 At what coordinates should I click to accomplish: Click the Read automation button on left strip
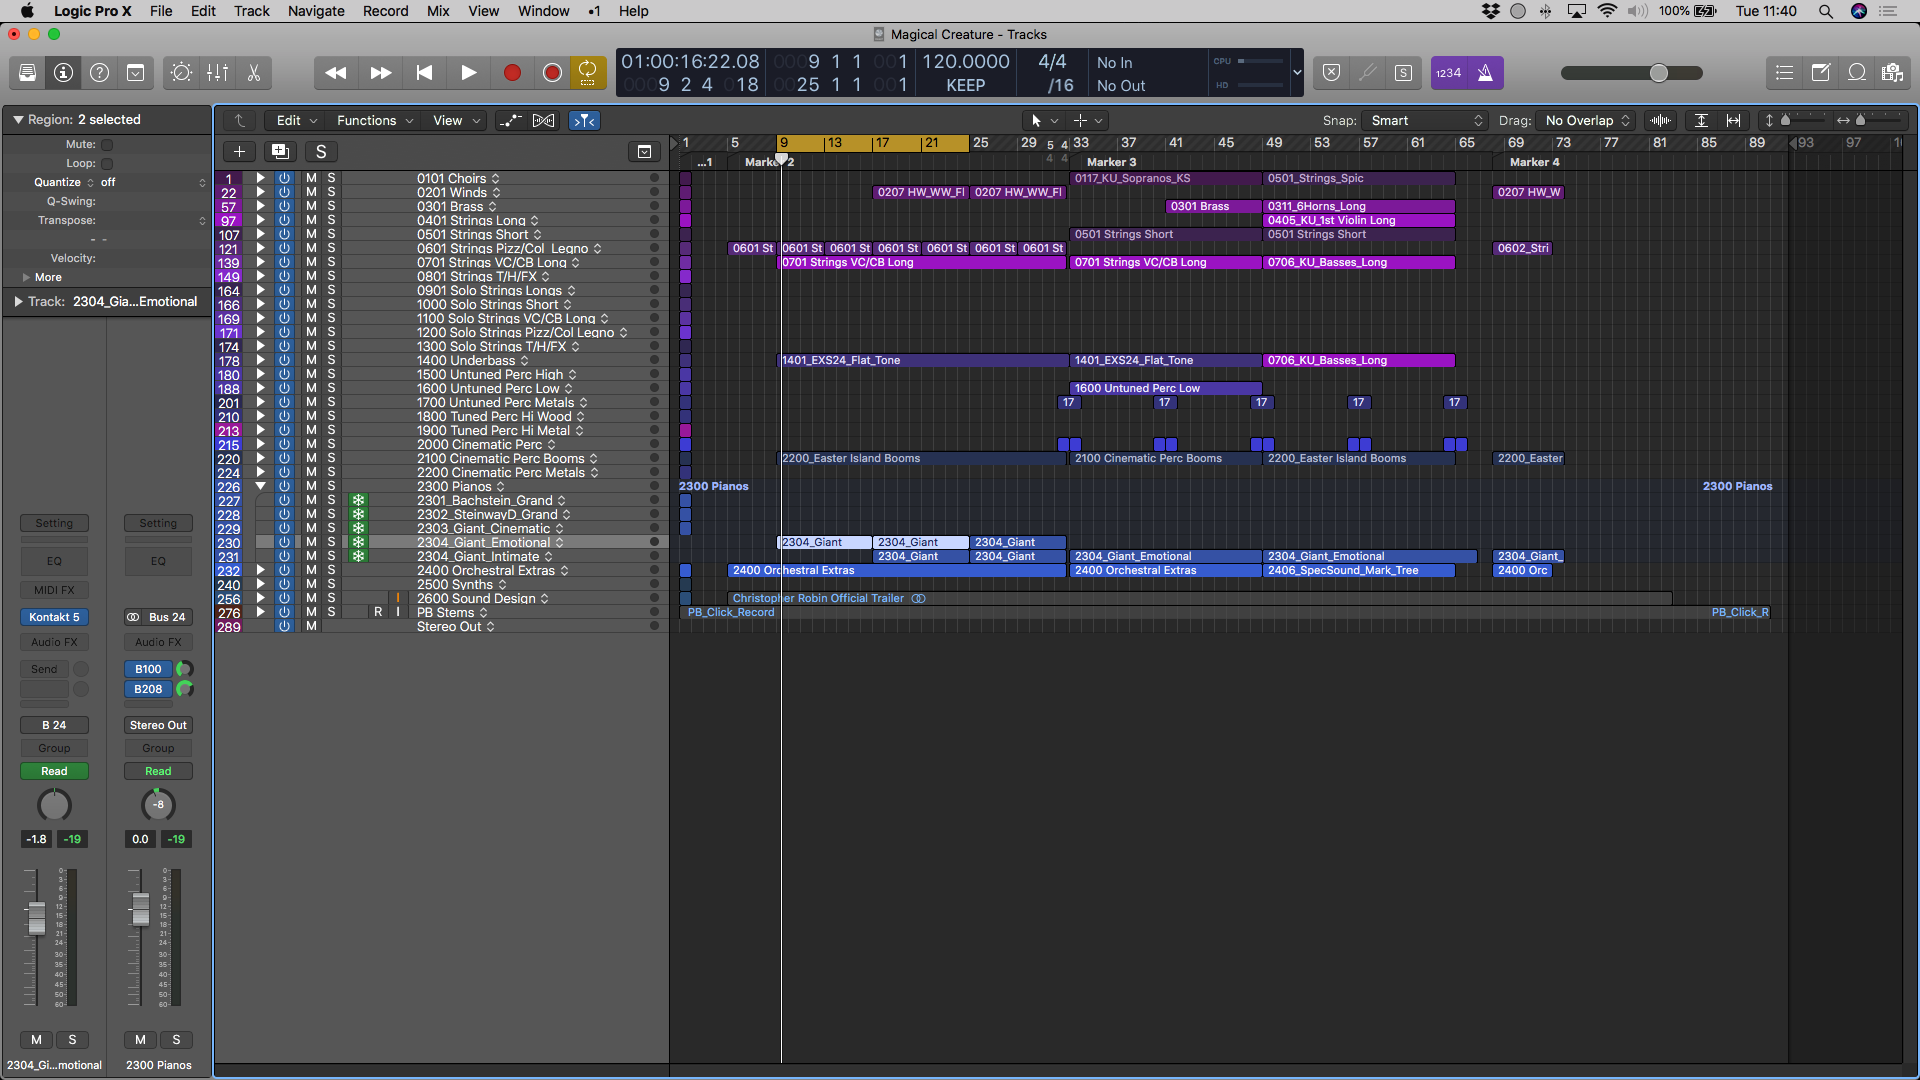coord(54,772)
